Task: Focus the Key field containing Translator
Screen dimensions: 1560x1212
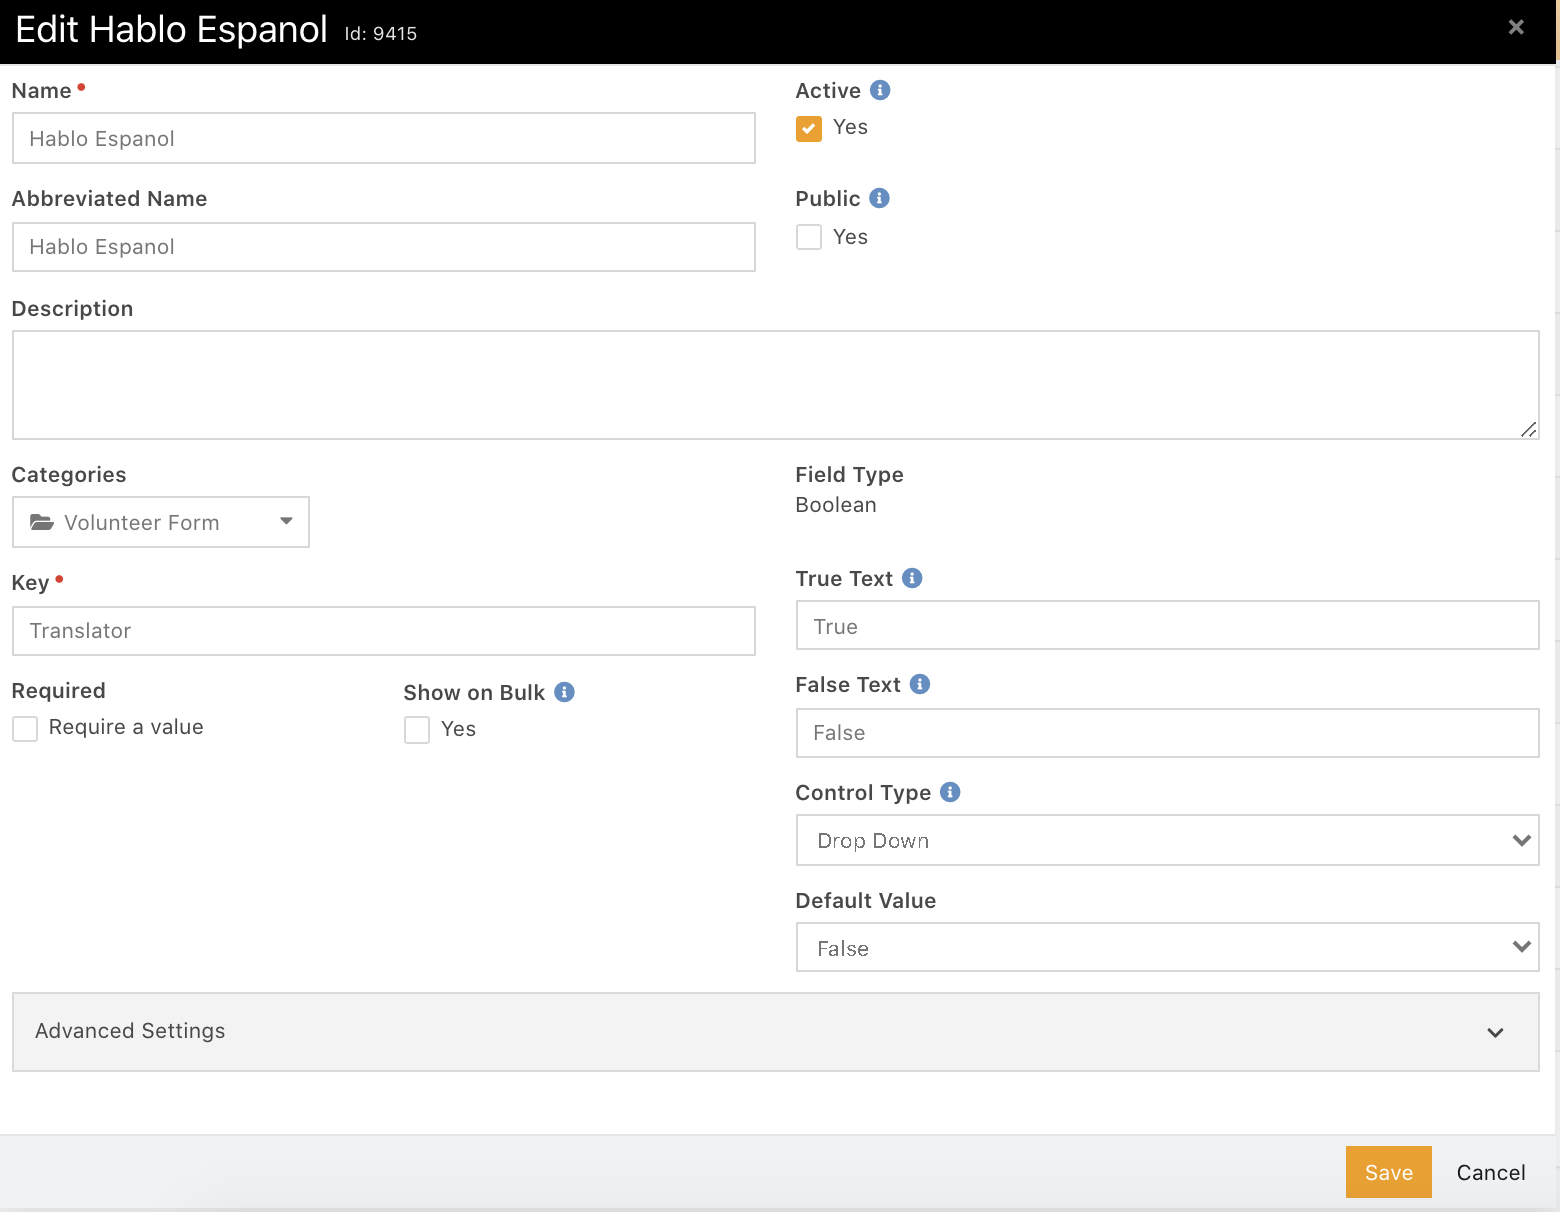Action: (x=384, y=631)
